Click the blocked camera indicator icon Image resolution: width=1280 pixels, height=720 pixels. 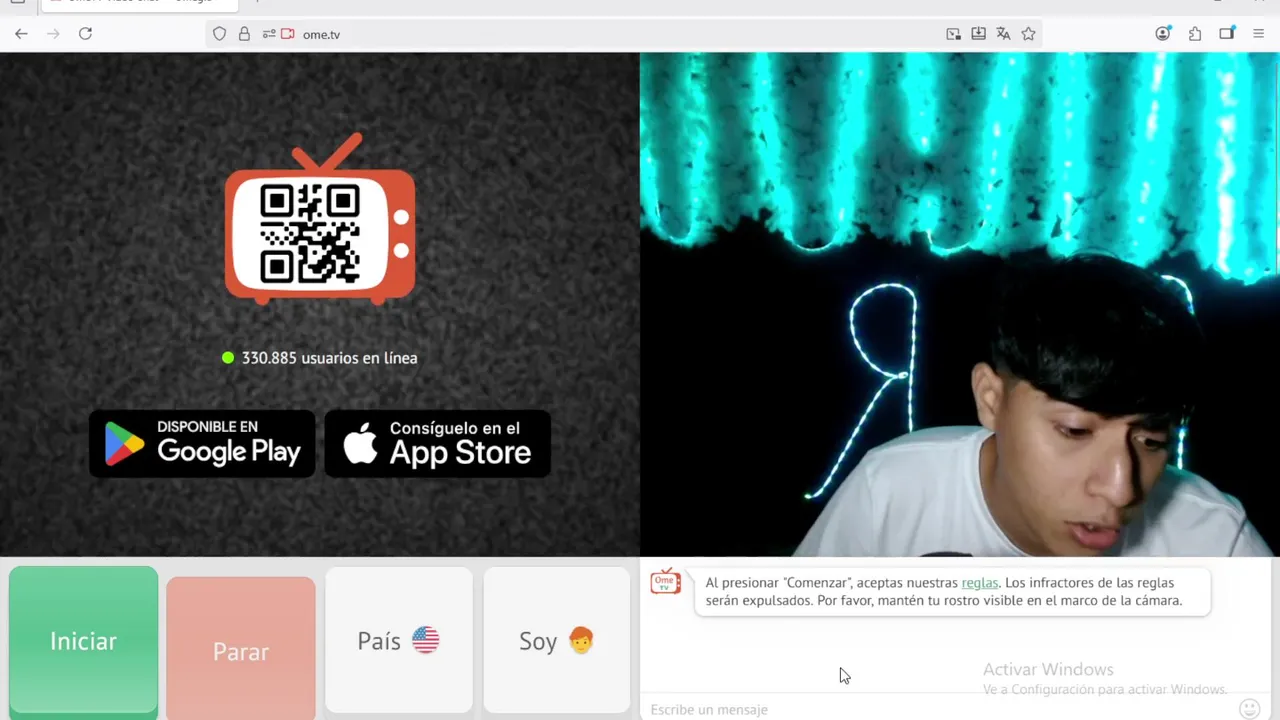288,34
